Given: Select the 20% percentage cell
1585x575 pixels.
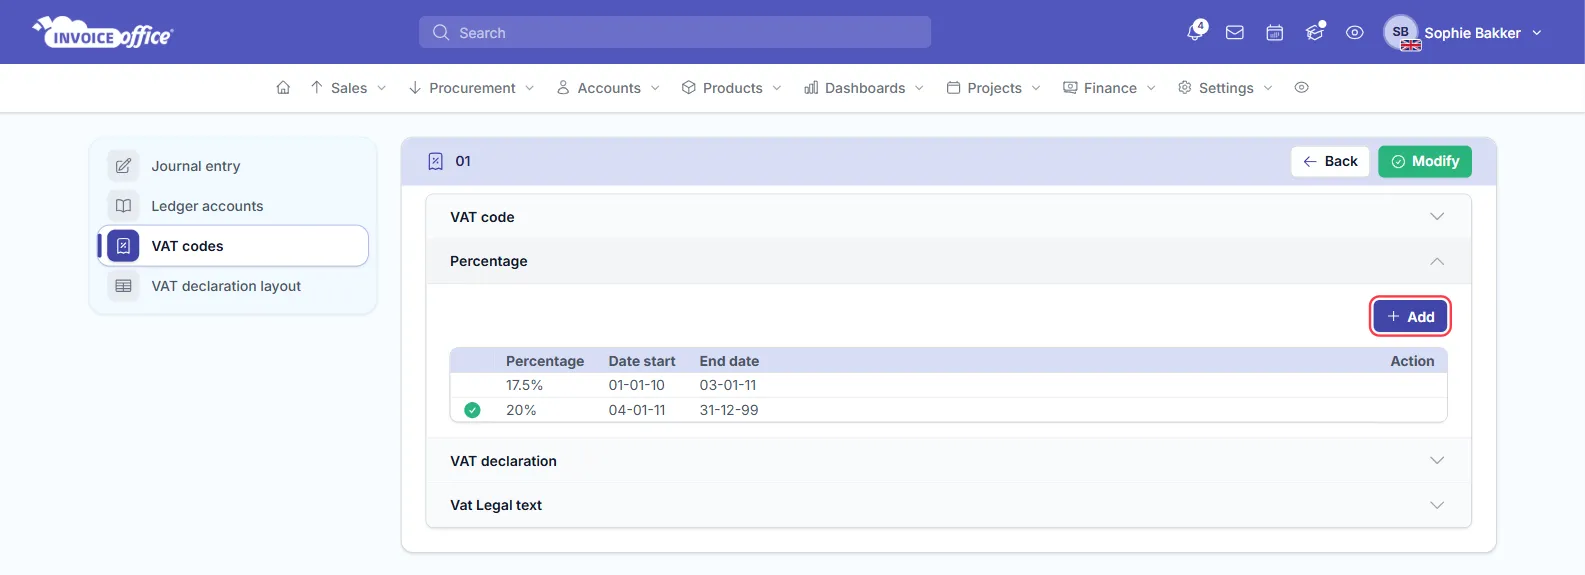Looking at the screenshot, I should 521,410.
